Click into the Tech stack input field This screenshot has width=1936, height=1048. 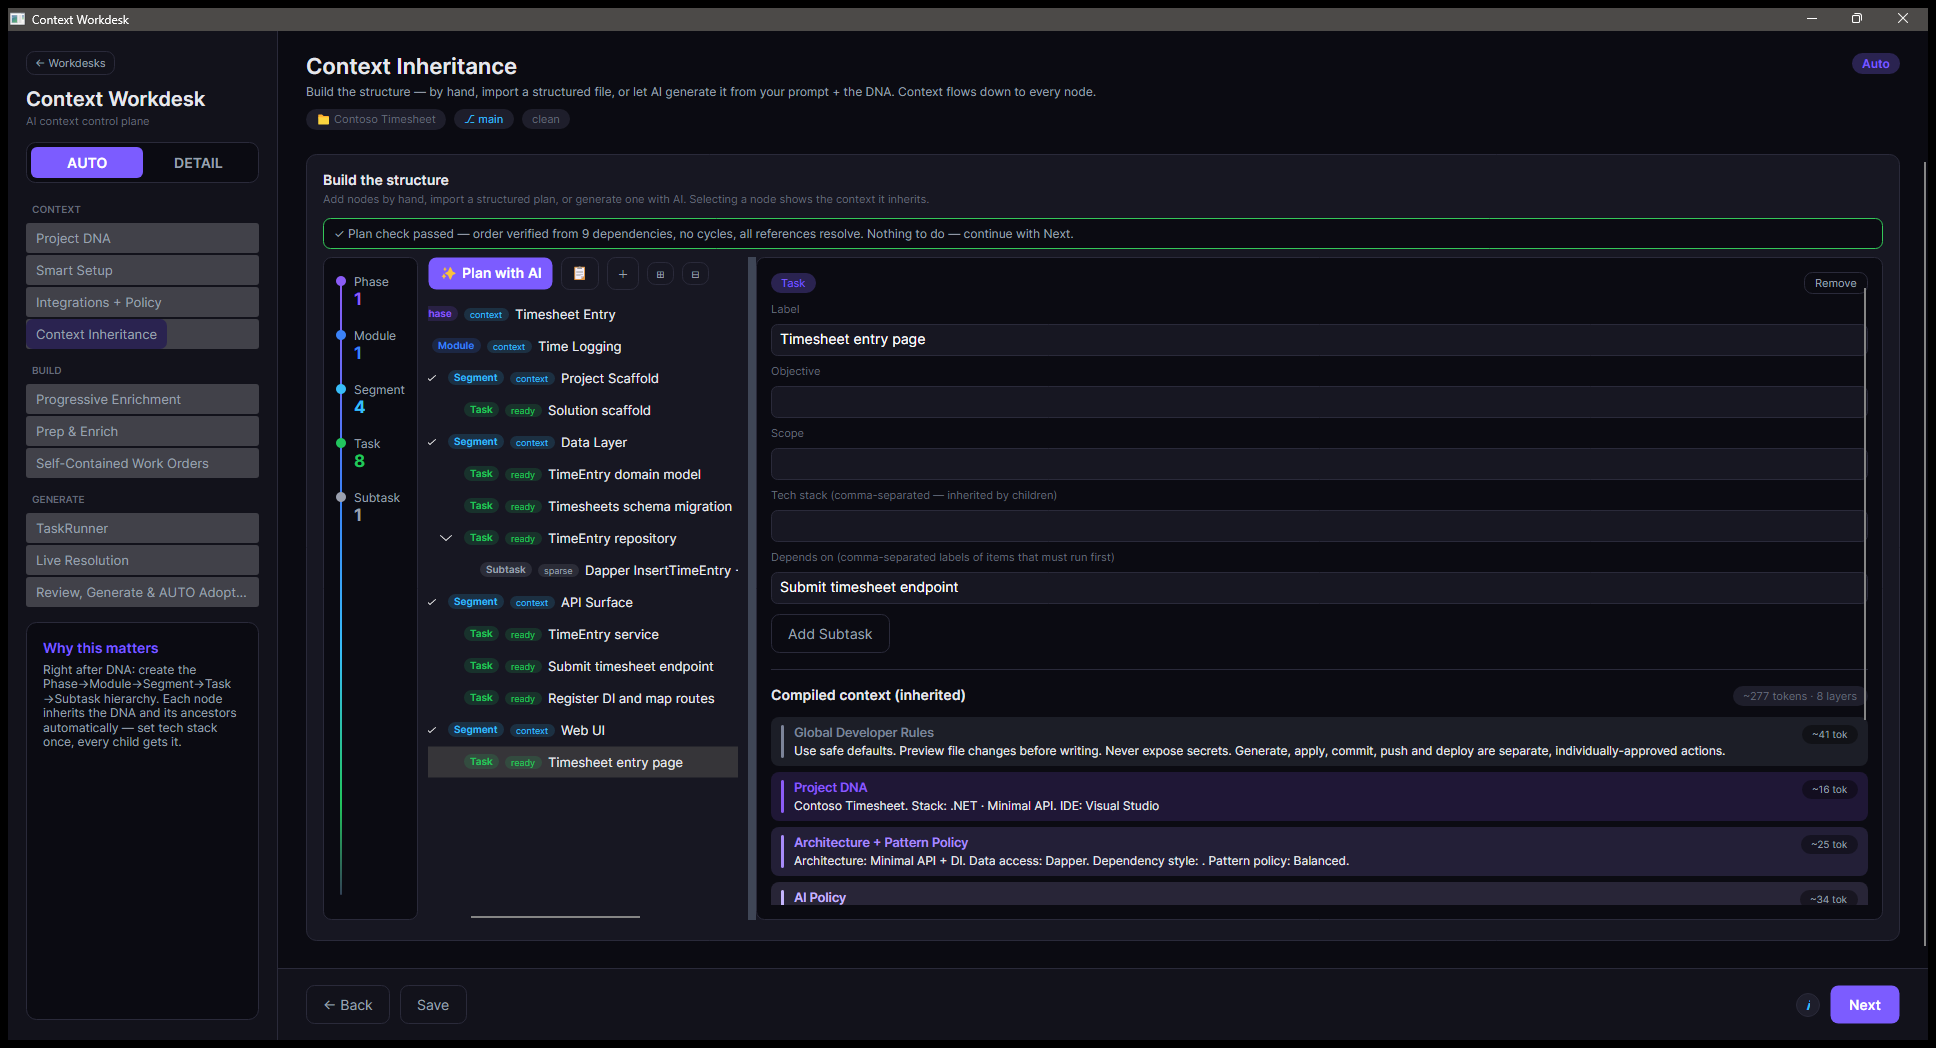click(1317, 526)
